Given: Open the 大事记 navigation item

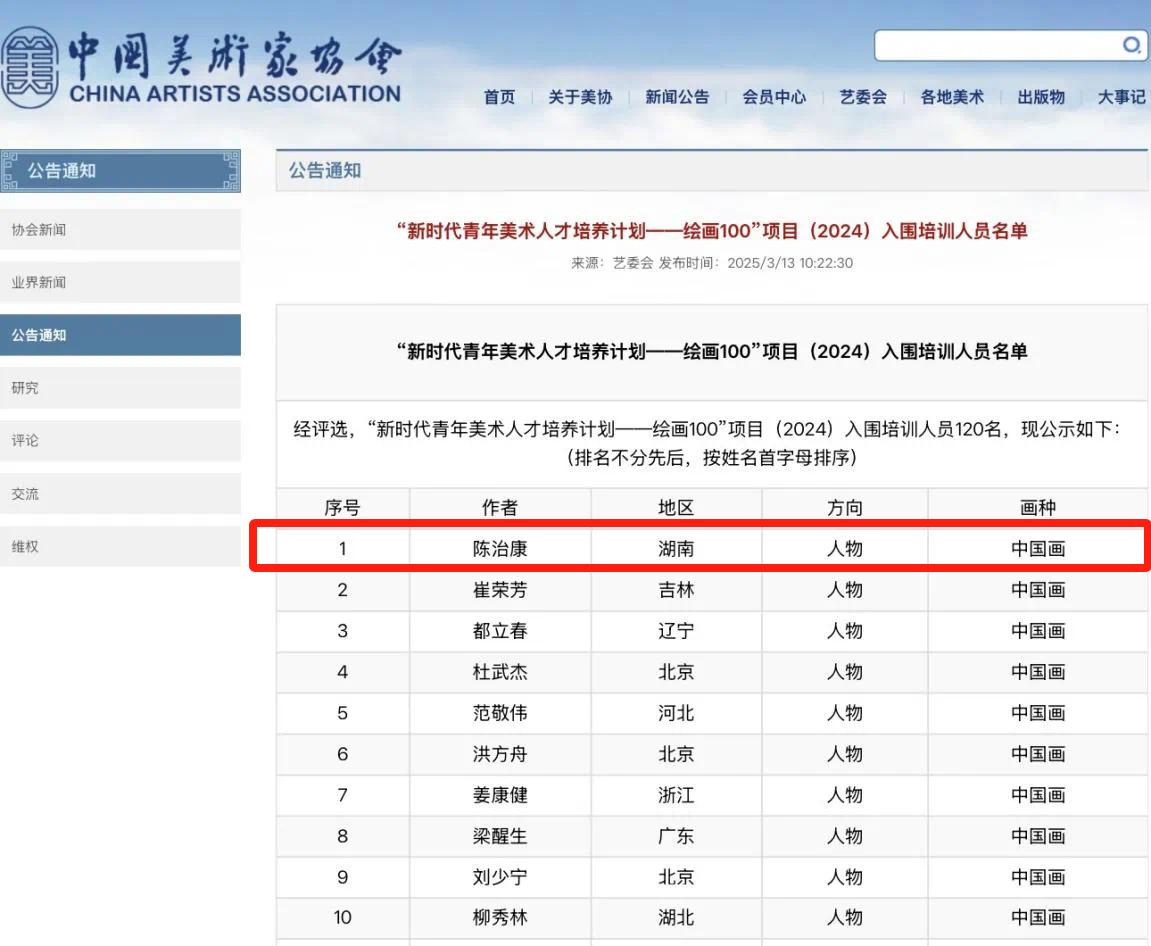Looking at the screenshot, I should pyautogui.click(x=1121, y=97).
